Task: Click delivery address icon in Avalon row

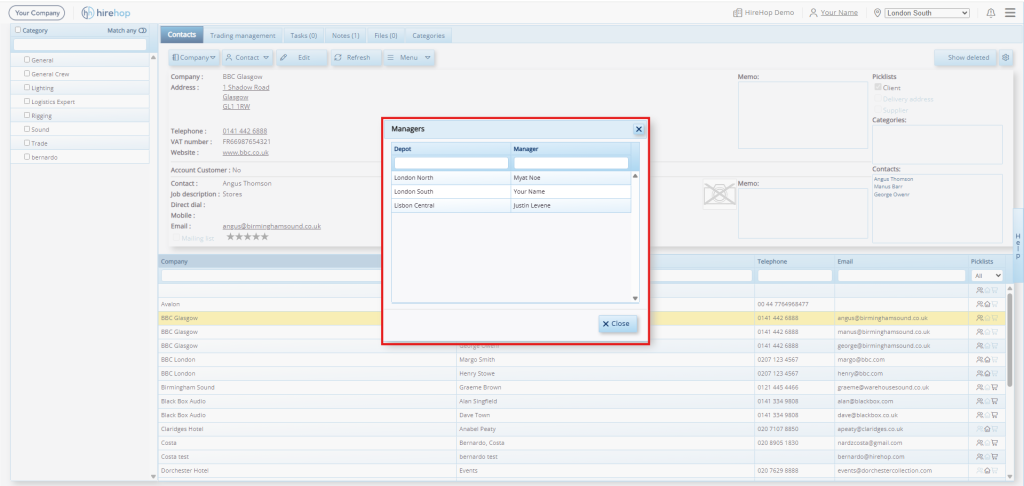Action: pyautogui.click(x=987, y=304)
